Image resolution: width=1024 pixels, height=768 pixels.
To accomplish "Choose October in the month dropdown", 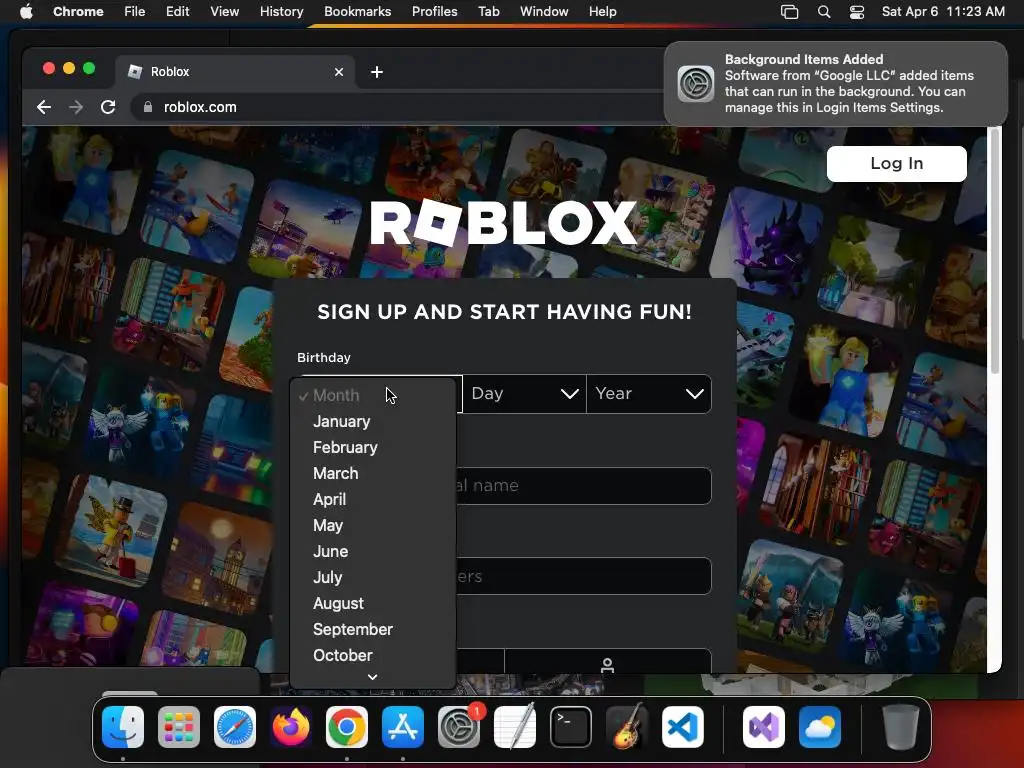I will pyautogui.click(x=372, y=656).
